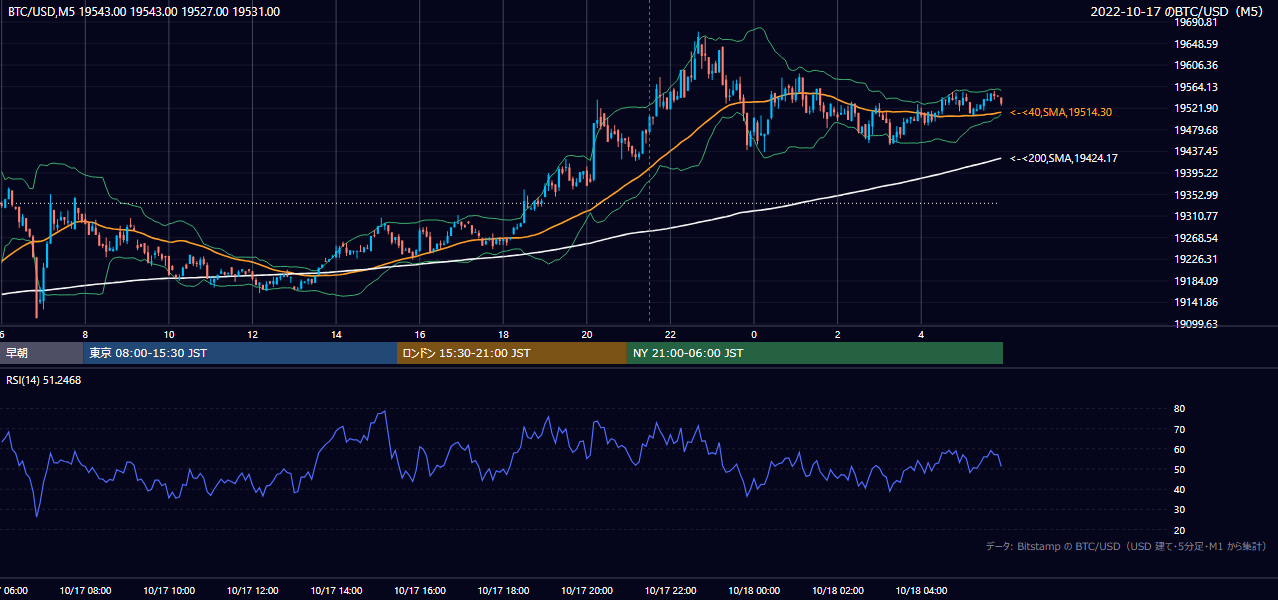Click hour tick 12 under price chart
This screenshot has width=1278, height=600.
(252, 334)
